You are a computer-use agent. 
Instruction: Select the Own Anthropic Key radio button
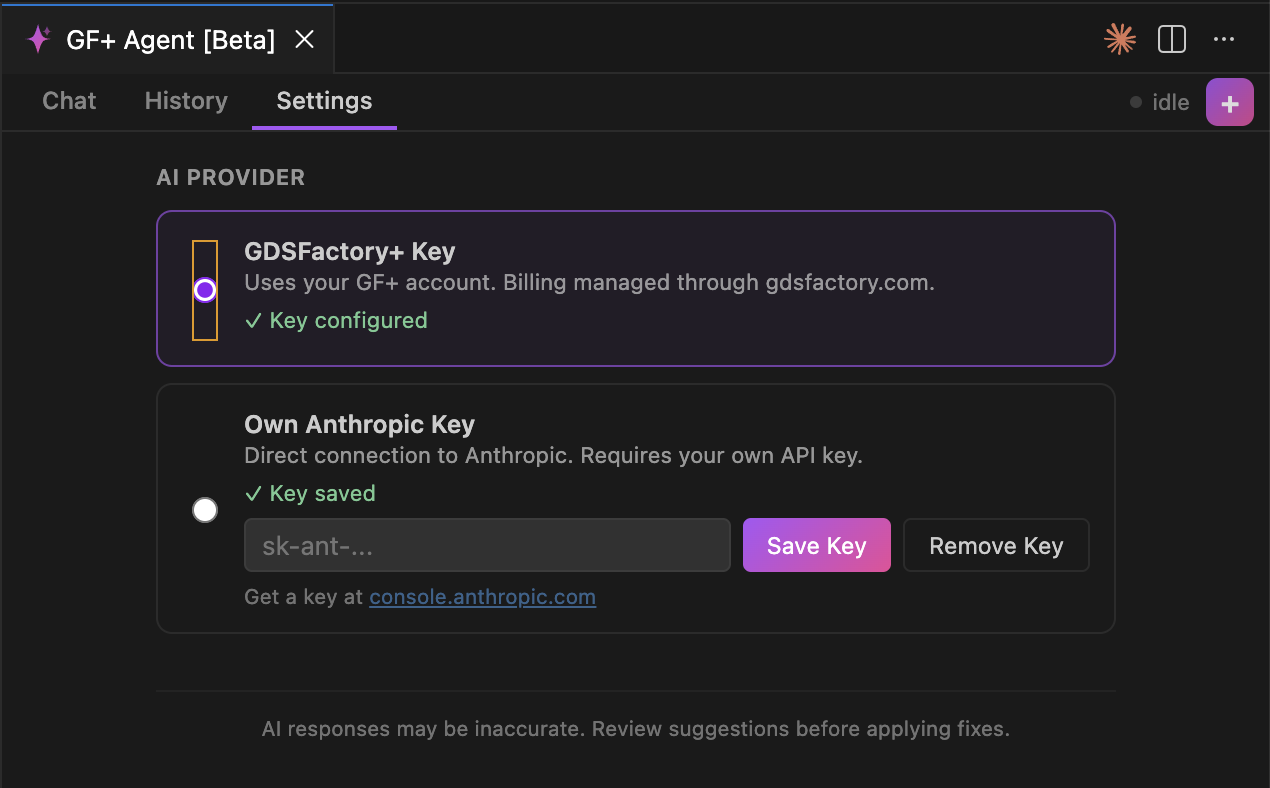click(205, 510)
